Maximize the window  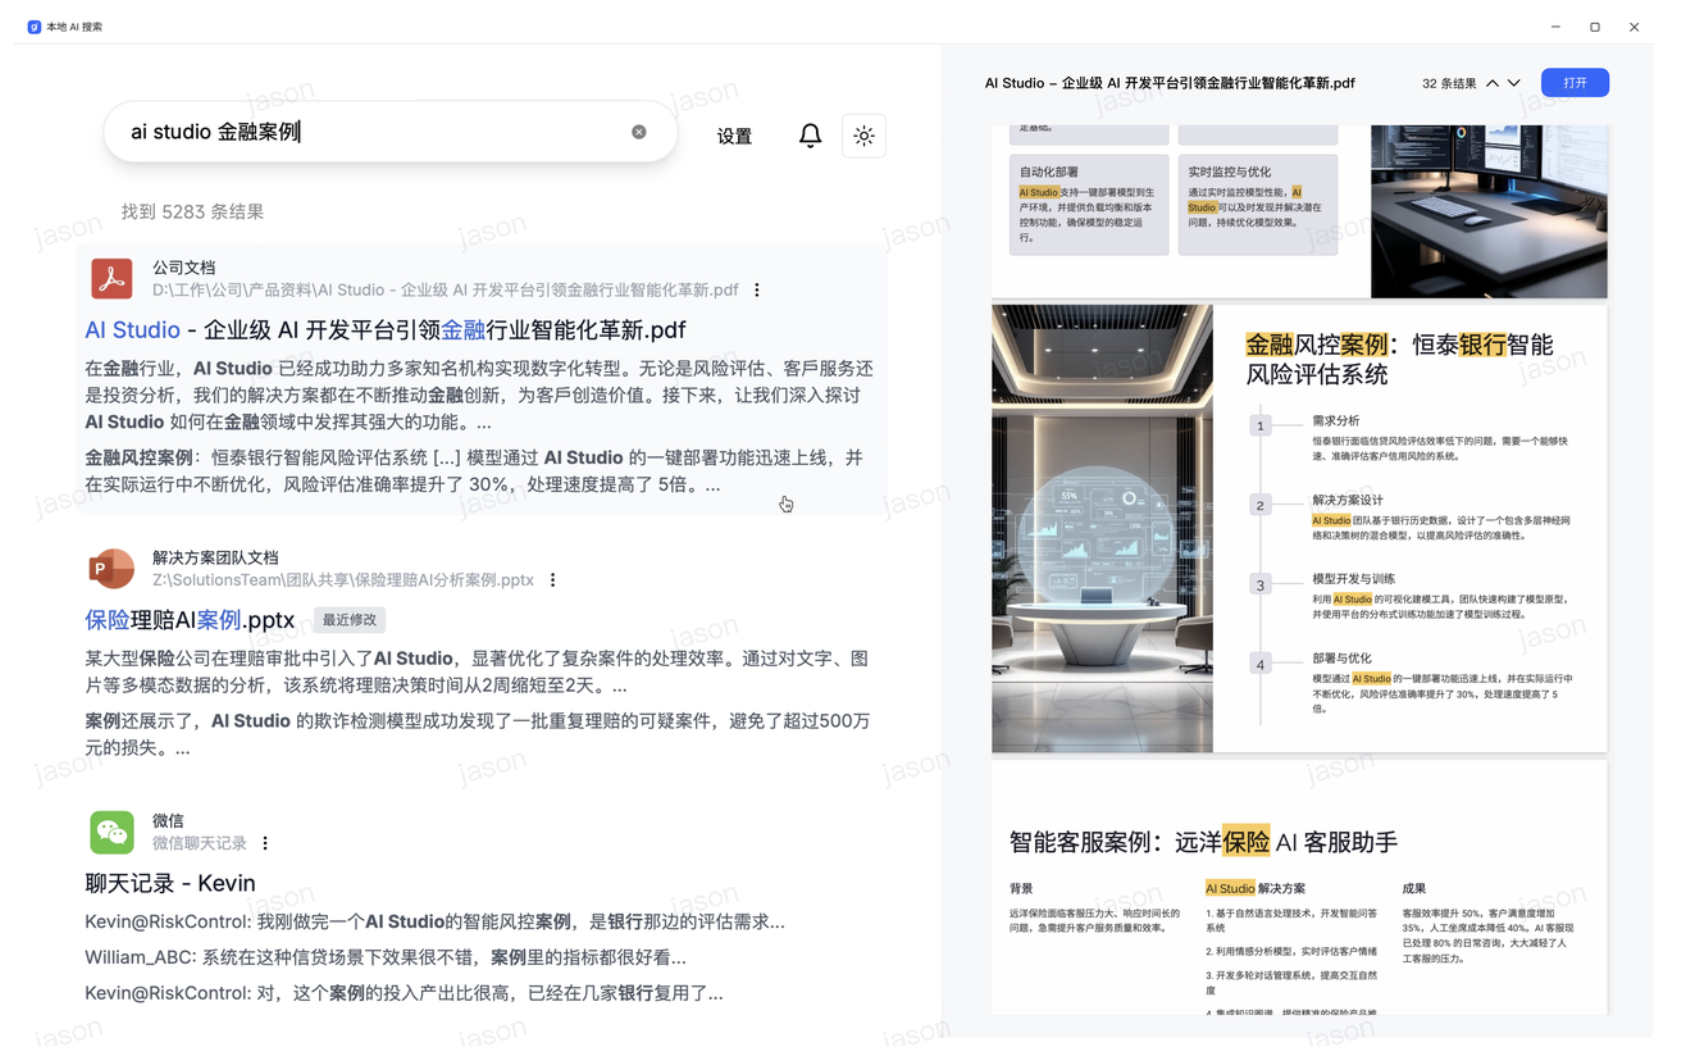tap(1595, 27)
